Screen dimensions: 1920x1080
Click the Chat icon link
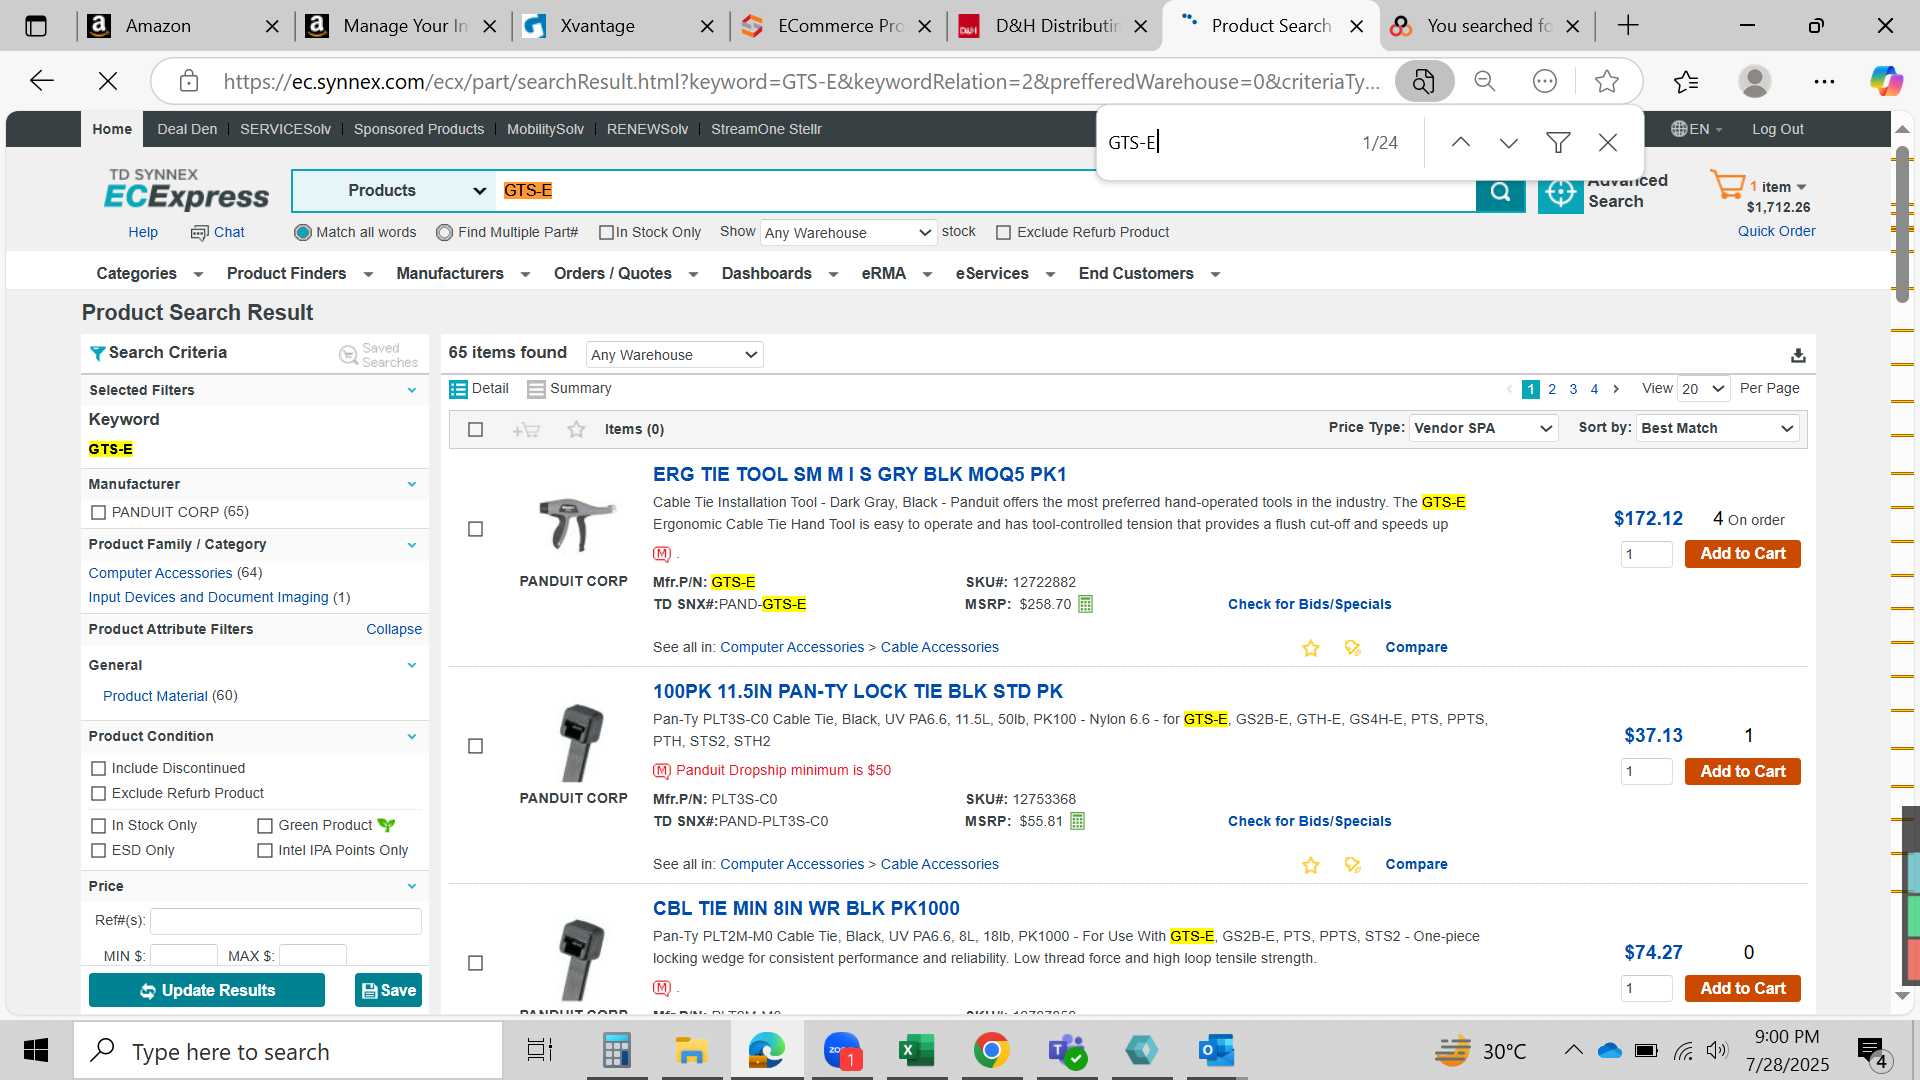(x=199, y=232)
